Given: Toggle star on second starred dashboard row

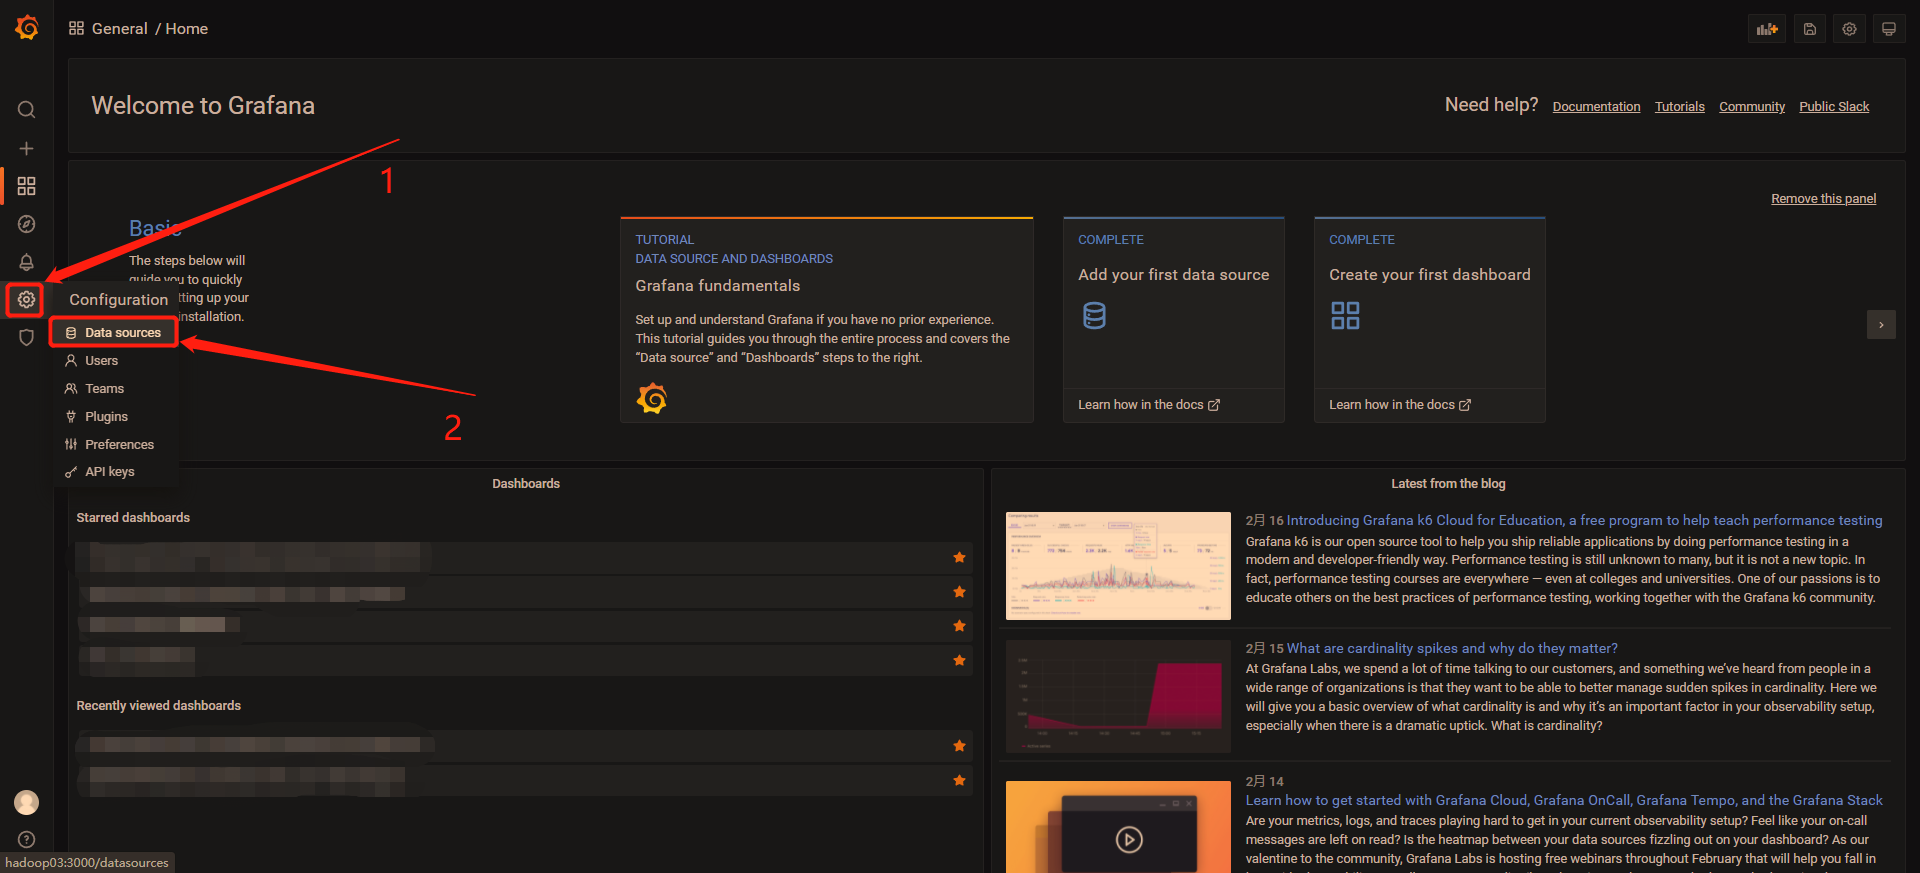Looking at the screenshot, I should click(x=959, y=592).
